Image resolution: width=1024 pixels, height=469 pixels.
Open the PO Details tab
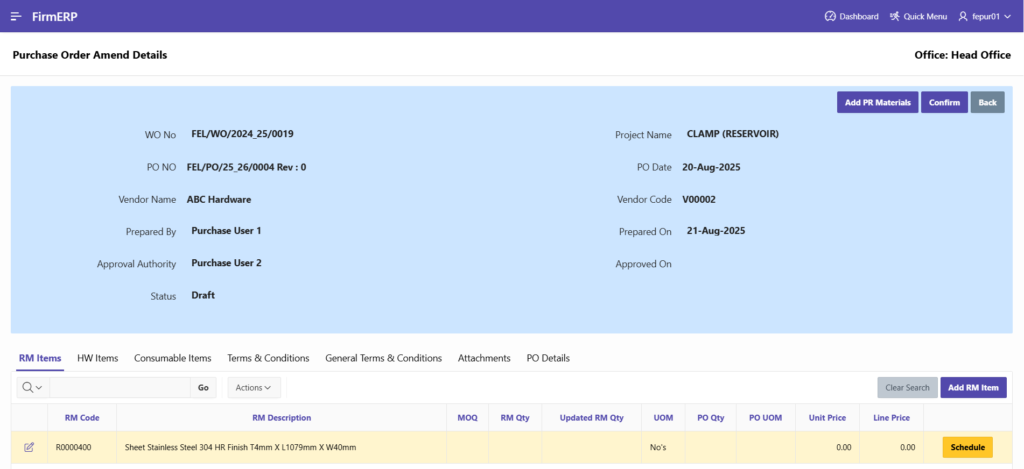[548, 358]
